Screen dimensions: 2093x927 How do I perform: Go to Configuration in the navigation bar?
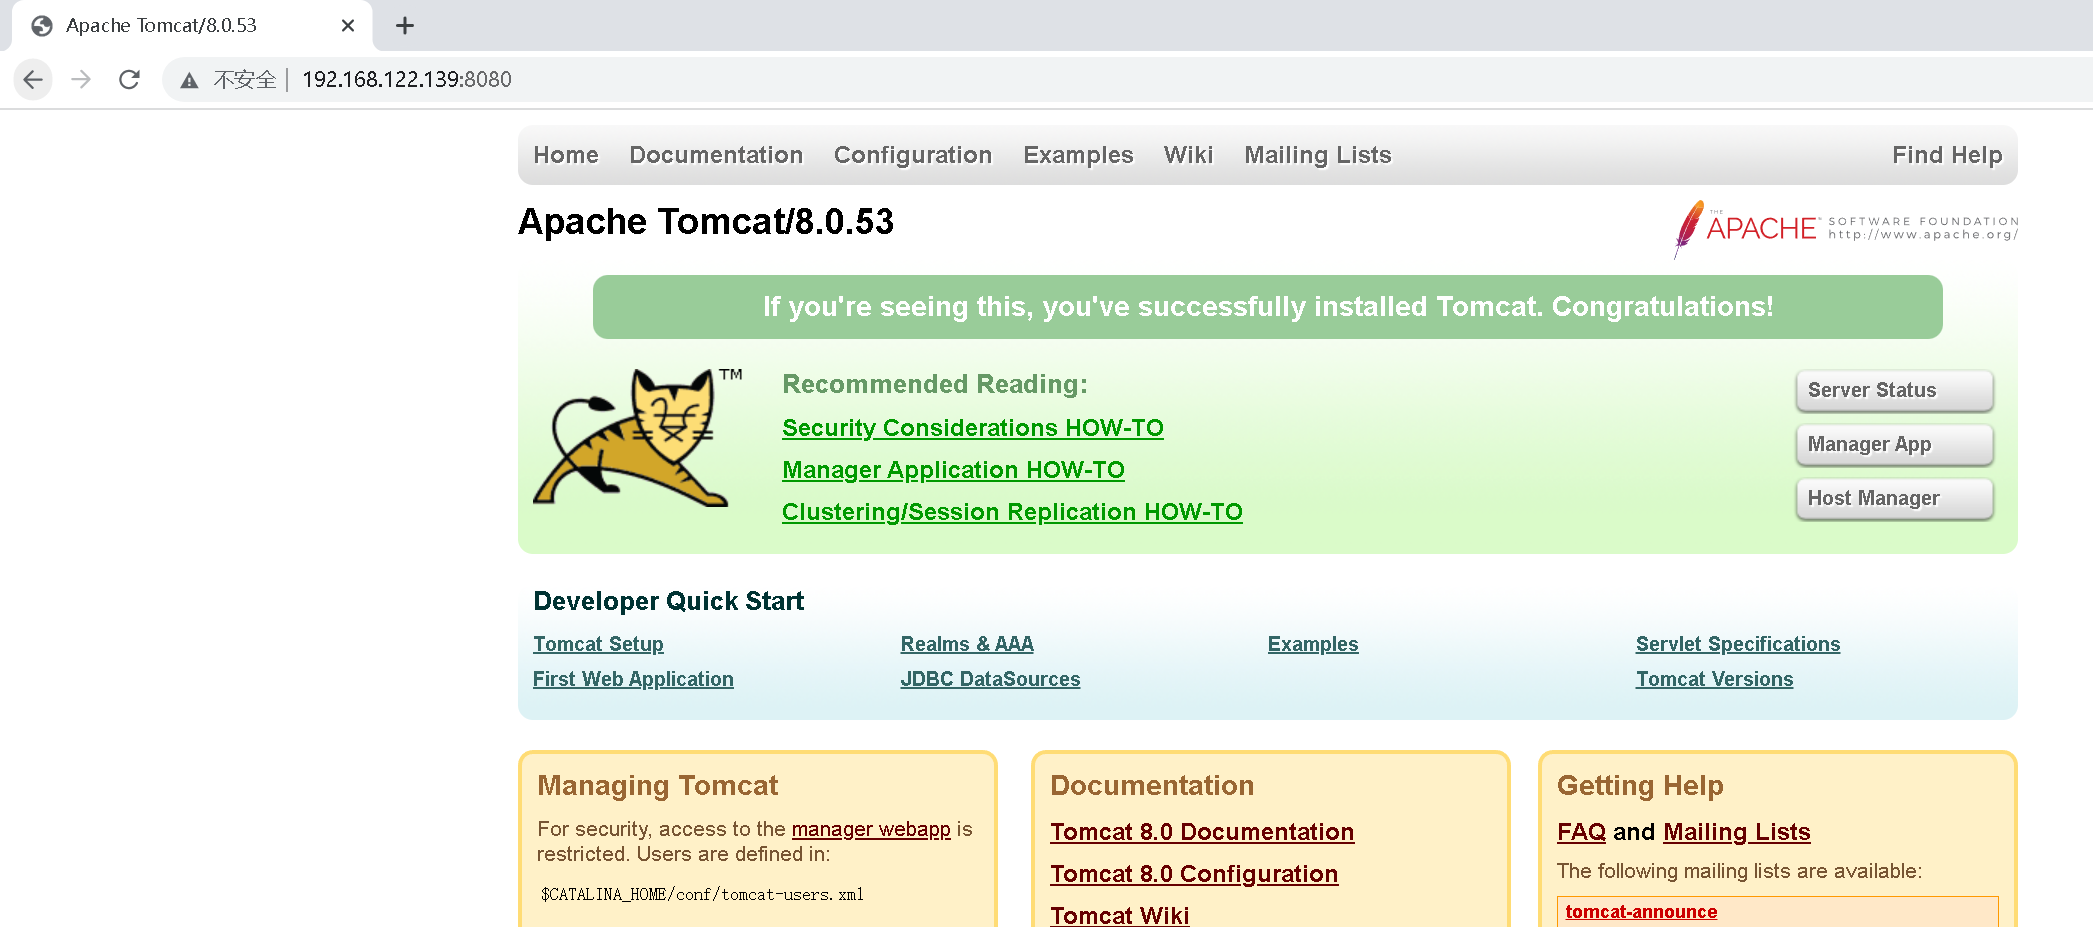coord(913,155)
